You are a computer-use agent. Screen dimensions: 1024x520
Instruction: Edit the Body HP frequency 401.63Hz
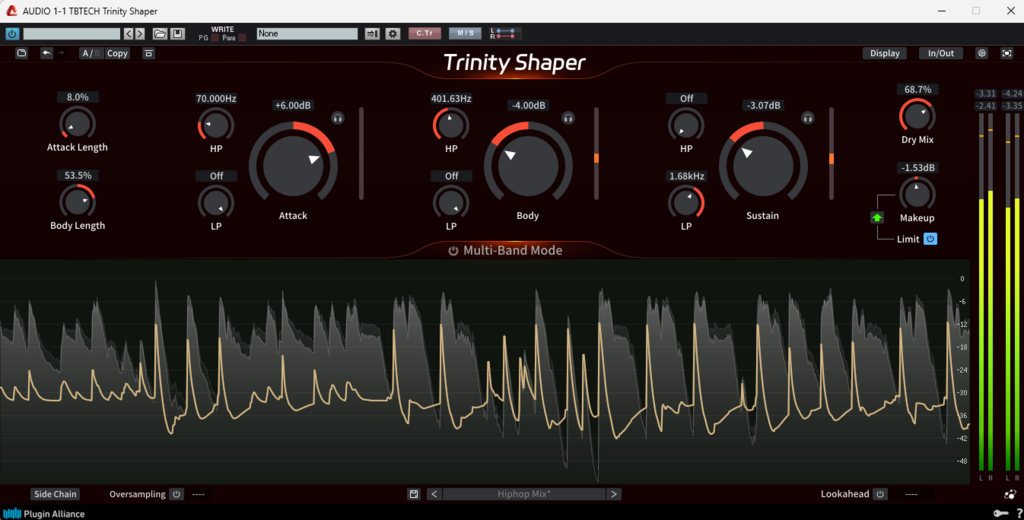(451, 99)
